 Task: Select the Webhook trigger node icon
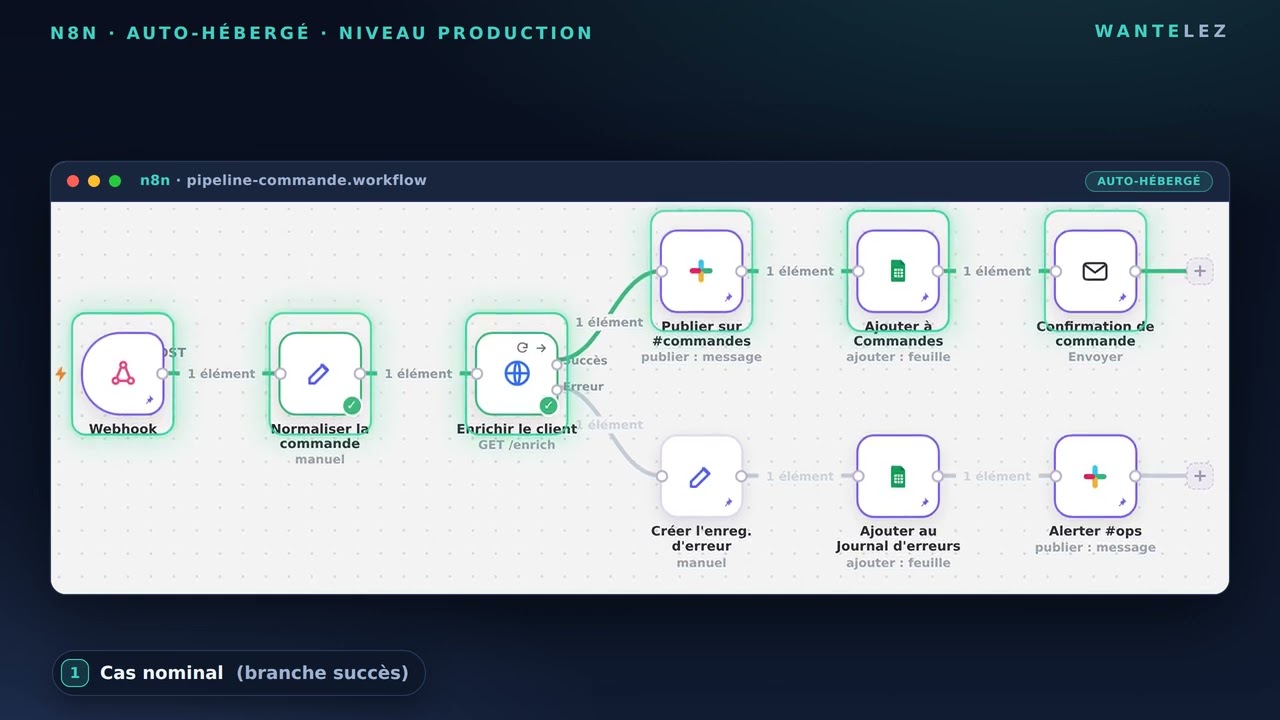coord(123,374)
